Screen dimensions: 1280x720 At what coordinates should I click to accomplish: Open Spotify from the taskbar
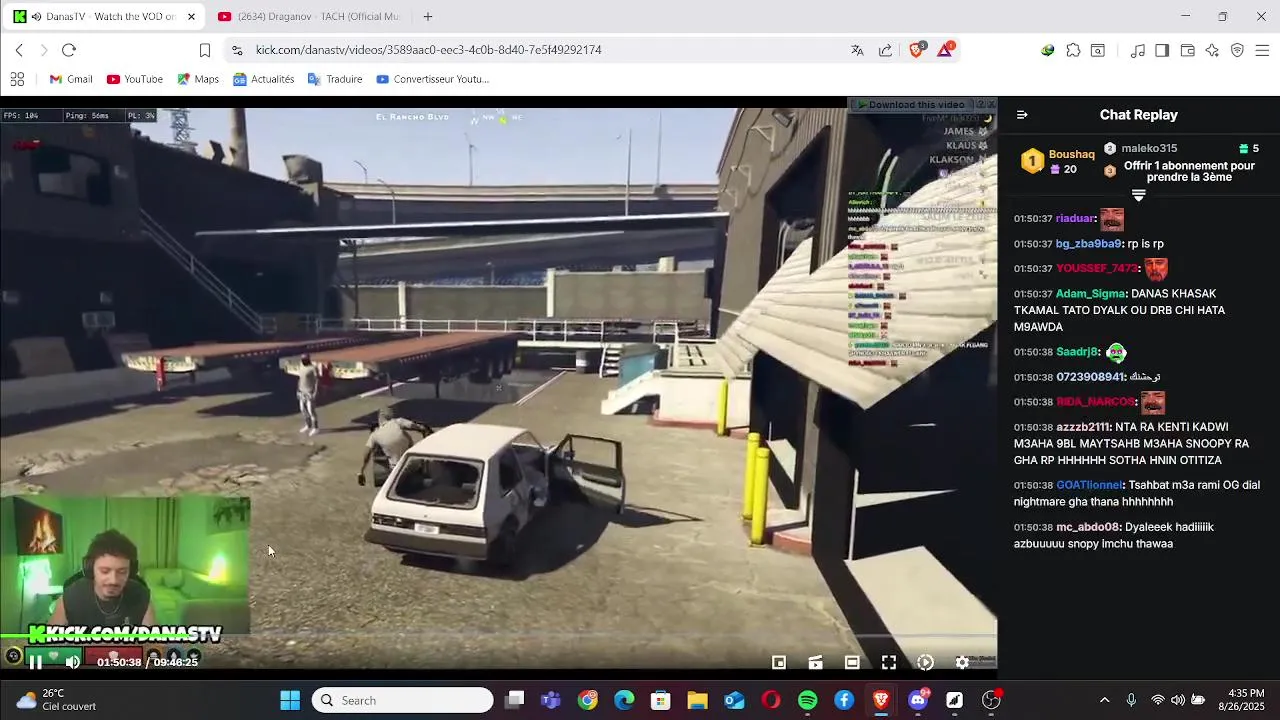tap(807, 700)
